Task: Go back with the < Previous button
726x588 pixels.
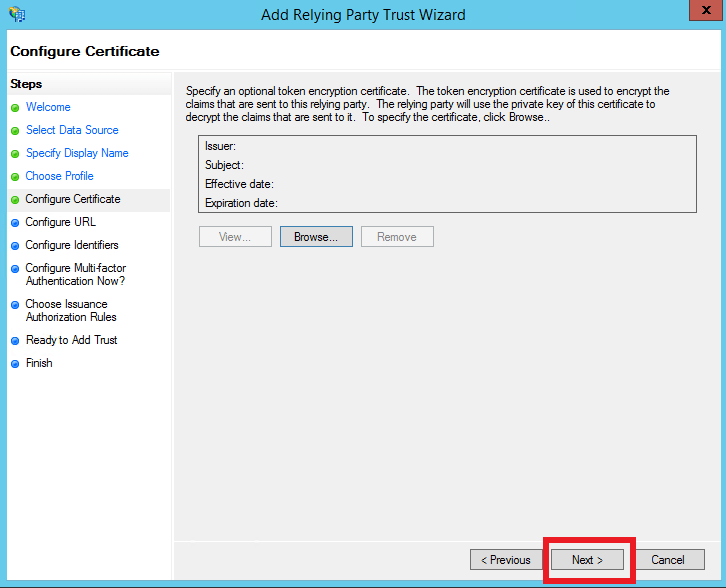Action: point(506,560)
